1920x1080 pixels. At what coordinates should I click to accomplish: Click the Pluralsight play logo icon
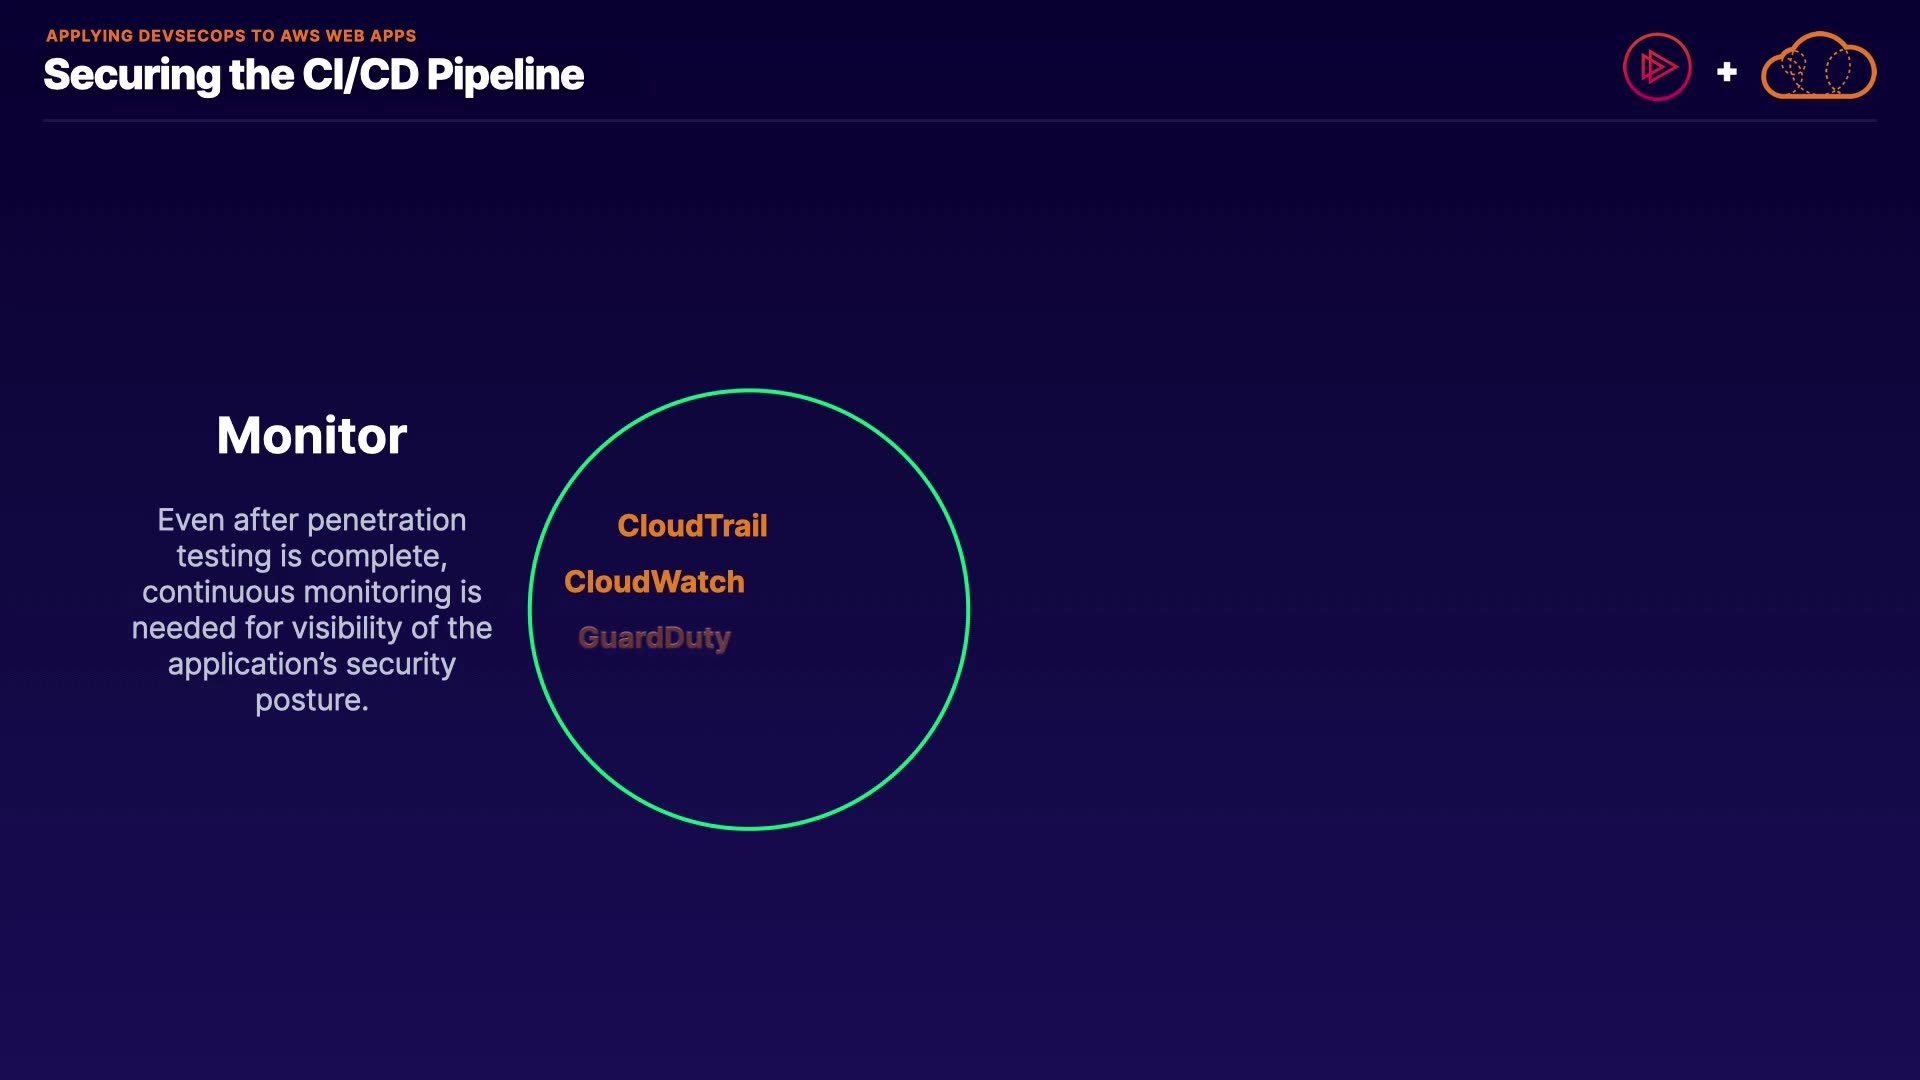[x=1657, y=68]
